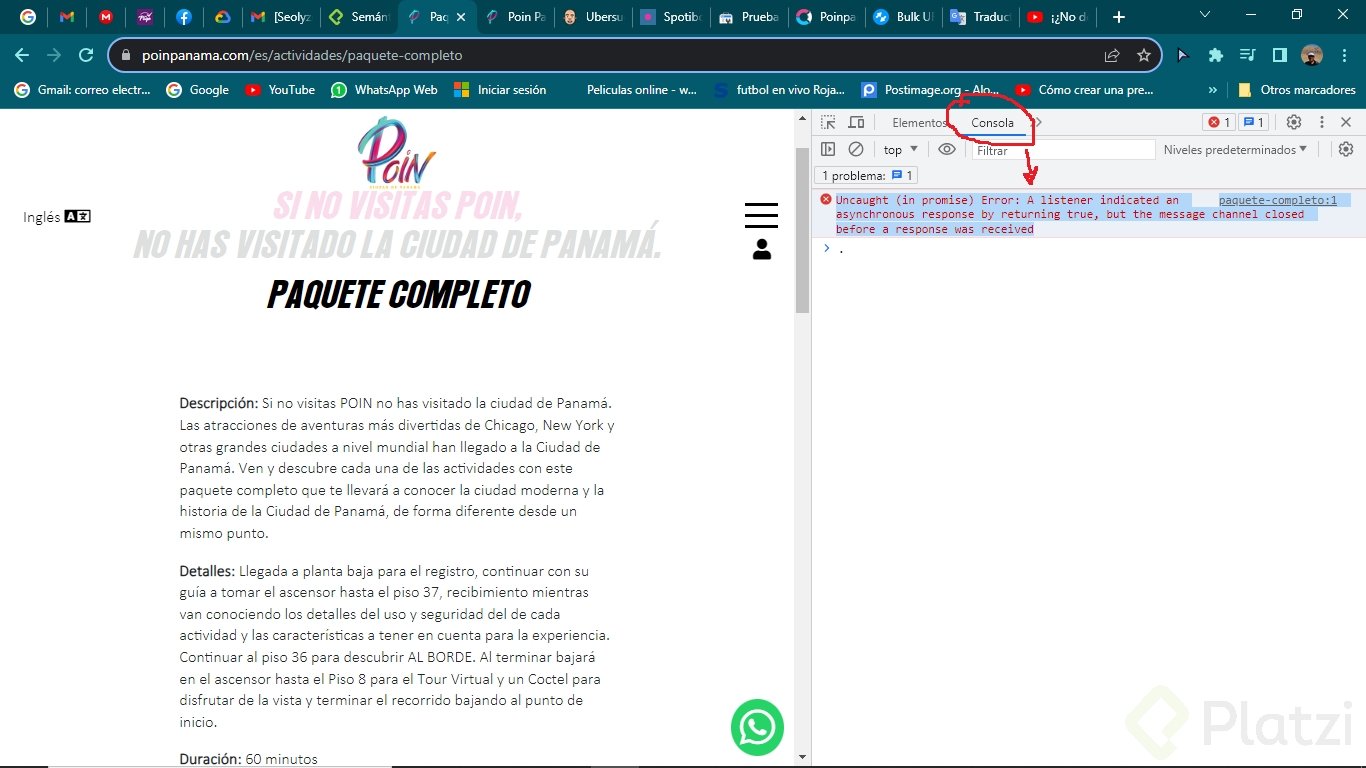Open the console sidebar panel icon

tap(828, 149)
